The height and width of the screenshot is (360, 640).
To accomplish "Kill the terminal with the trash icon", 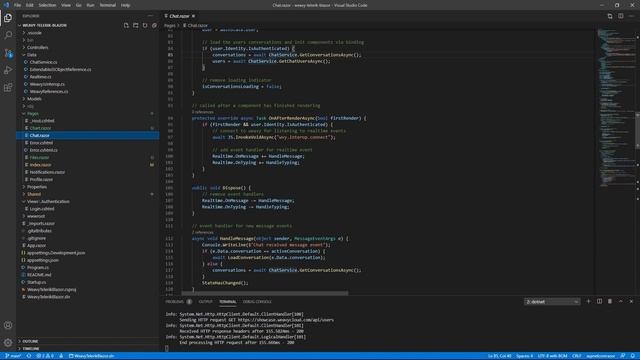I will point(610,301).
